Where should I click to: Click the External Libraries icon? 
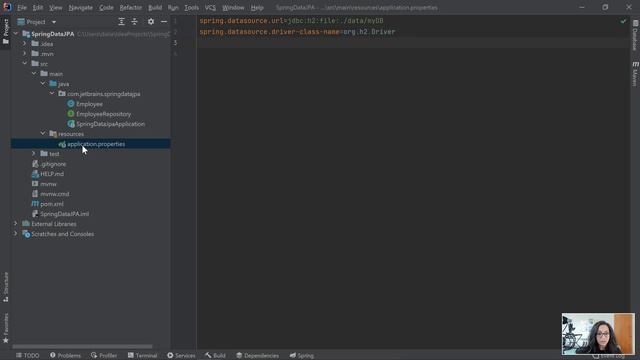click(26, 224)
